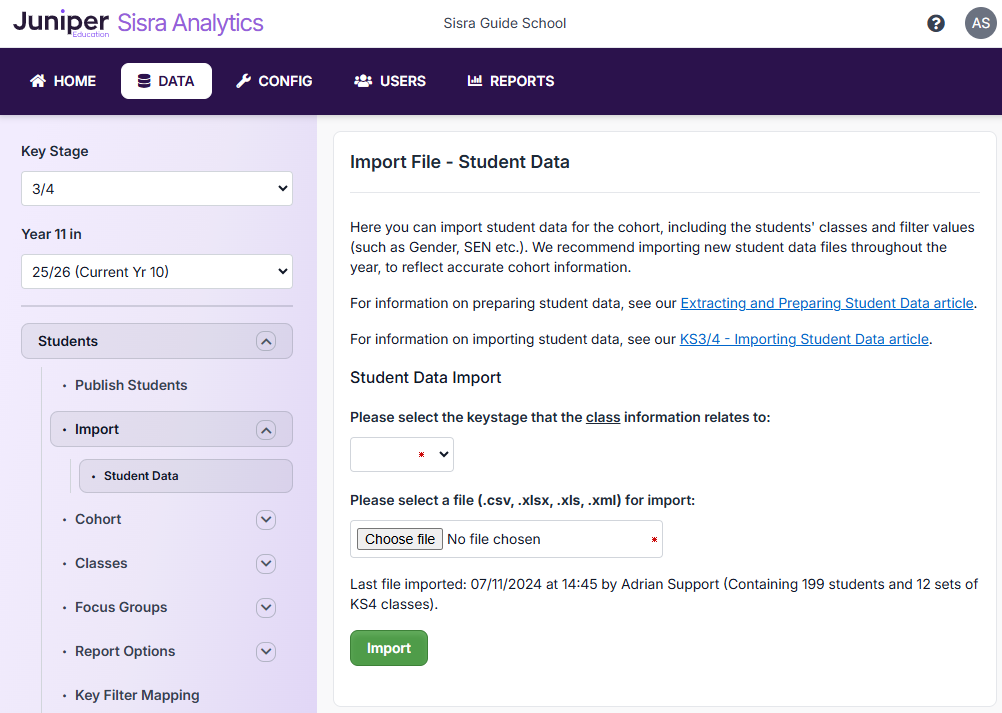Collapse the Import submenu chevron
The image size is (1002, 713).
click(x=265, y=430)
